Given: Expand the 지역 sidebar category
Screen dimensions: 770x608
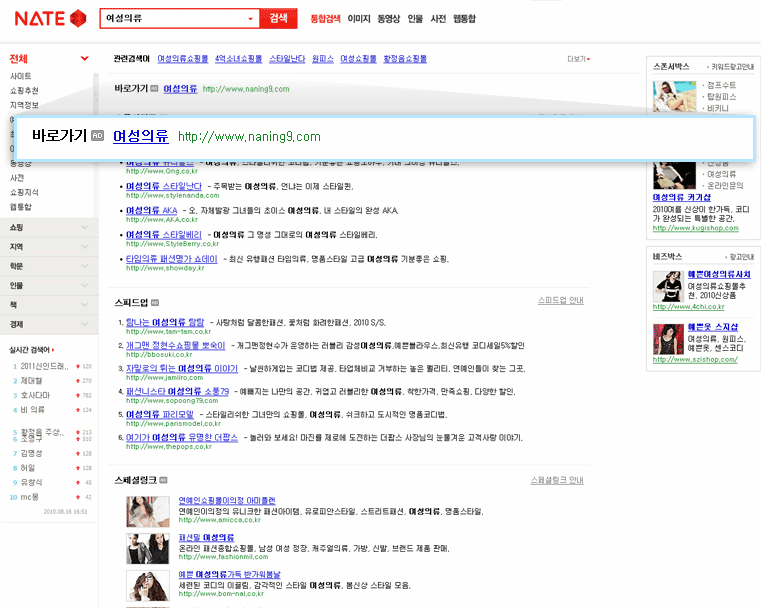Looking at the screenshot, I should point(49,247).
